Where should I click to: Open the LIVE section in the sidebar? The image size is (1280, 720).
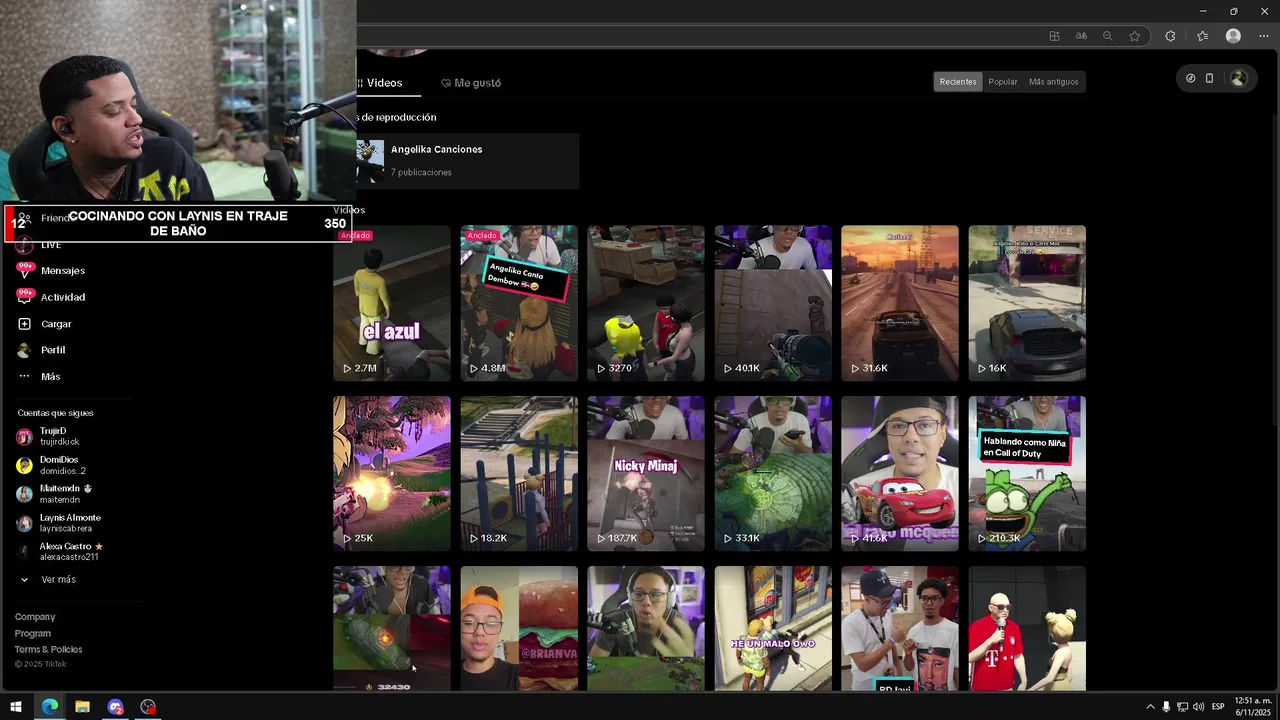[x=50, y=245]
